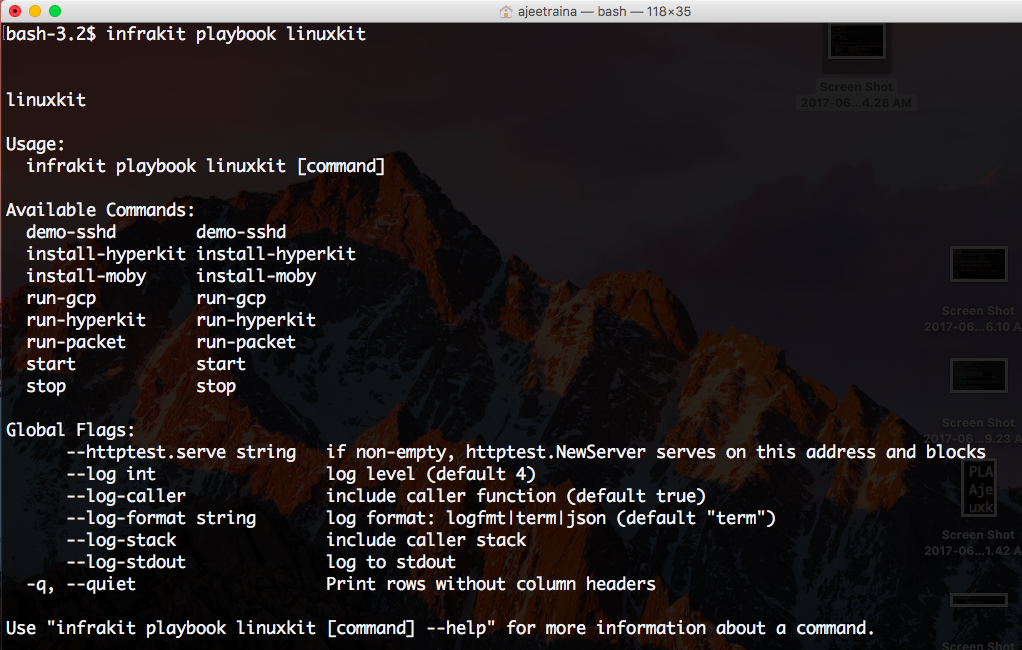Image resolution: width=1022 pixels, height=650 pixels.
Task: Click the ajeetraina — bash window title
Action: [571, 12]
